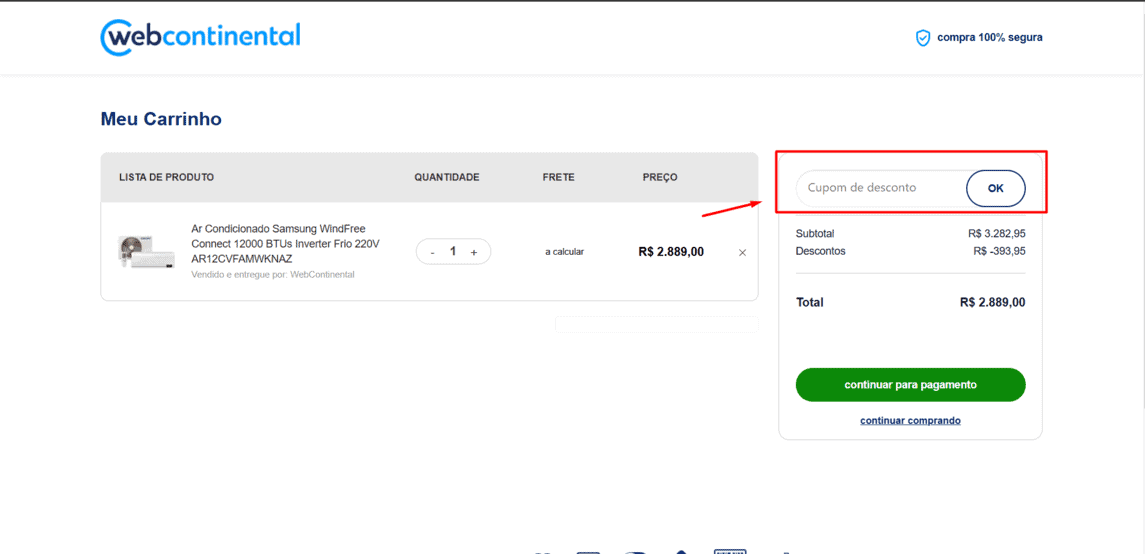
Task: Click continuar para pagamento button
Action: pos(910,385)
